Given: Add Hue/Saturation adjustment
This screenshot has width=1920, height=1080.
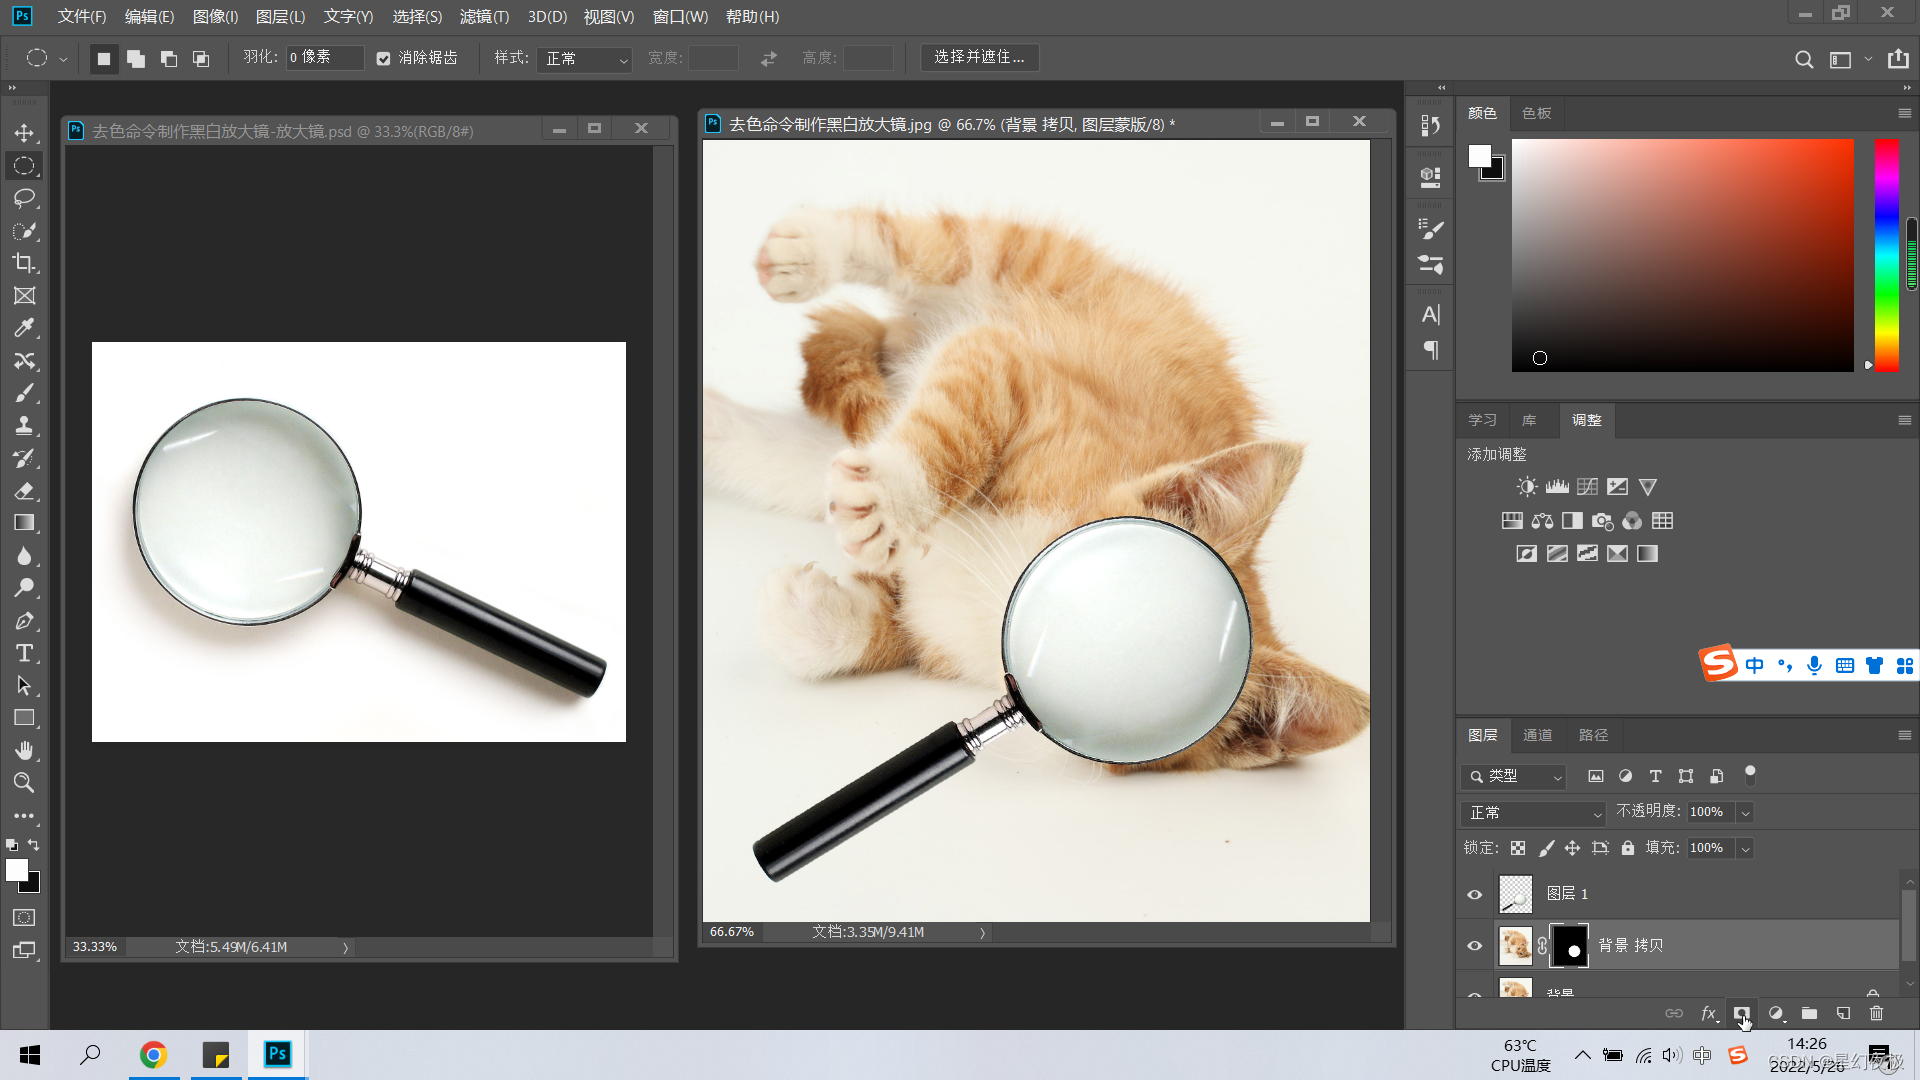Looking at the screenshot, I should click(x=1512, y=521).
